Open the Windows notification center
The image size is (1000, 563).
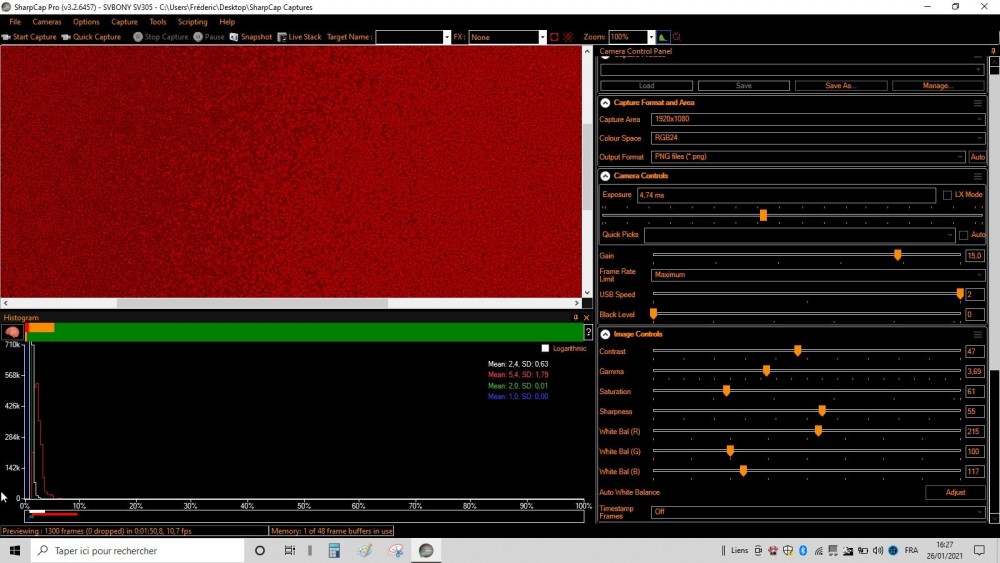(x=980, y=550)
